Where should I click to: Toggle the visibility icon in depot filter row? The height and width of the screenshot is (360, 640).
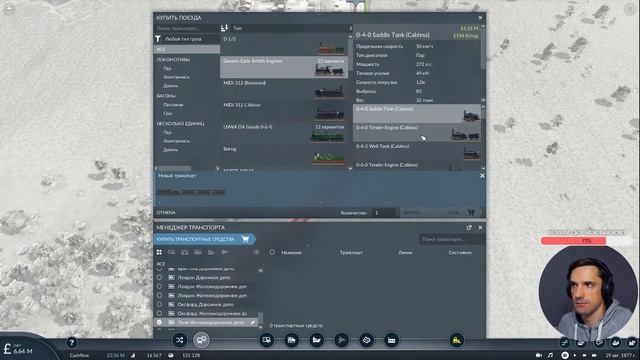pos(256,252)
